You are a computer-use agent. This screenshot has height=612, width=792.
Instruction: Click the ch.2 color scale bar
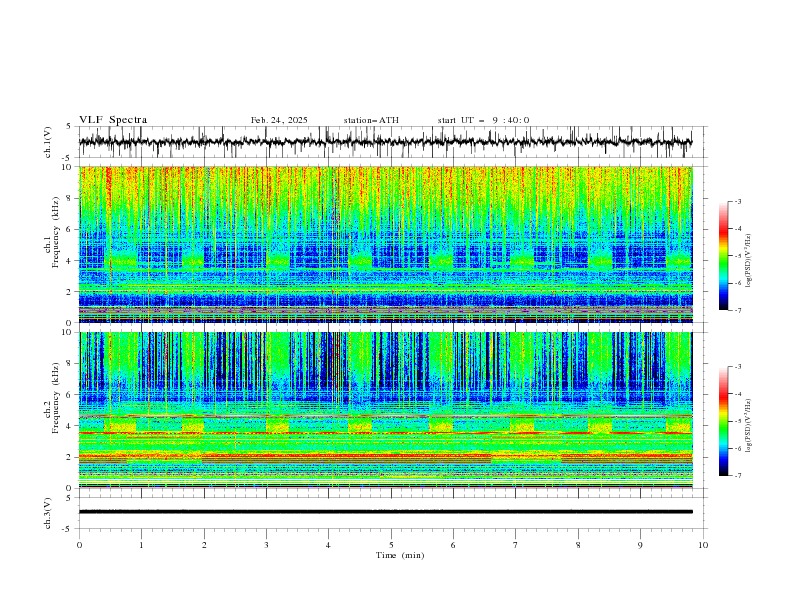click(x=723, y=421)
